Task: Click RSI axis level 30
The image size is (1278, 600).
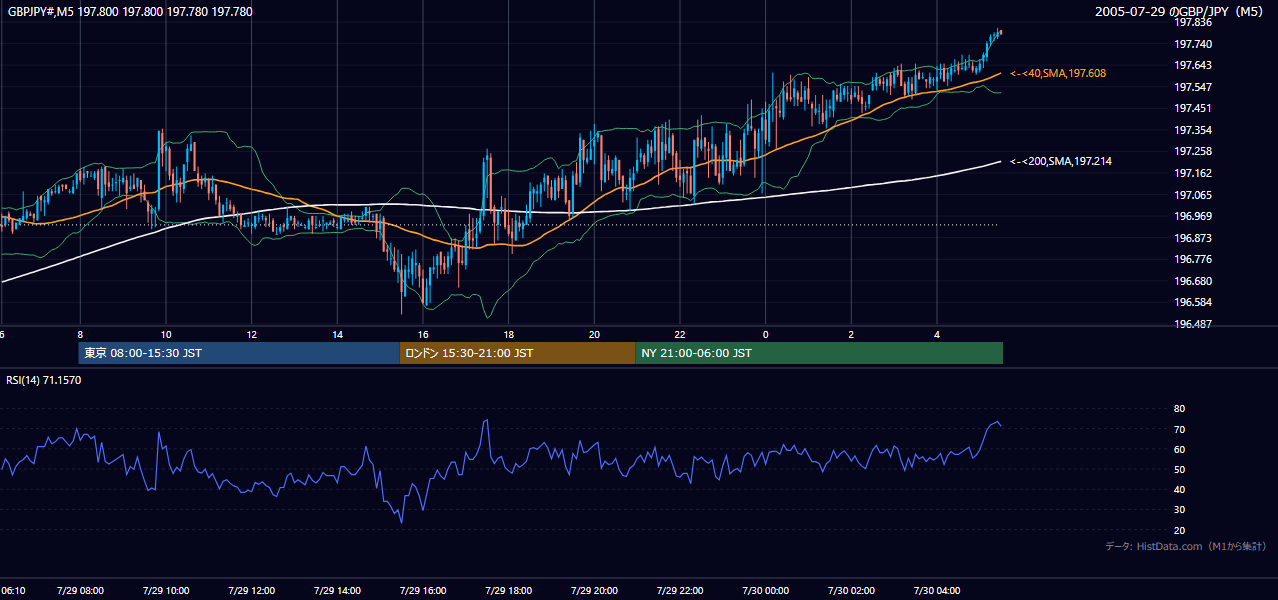Action: pyautogui.click(x=1179, y=509)
